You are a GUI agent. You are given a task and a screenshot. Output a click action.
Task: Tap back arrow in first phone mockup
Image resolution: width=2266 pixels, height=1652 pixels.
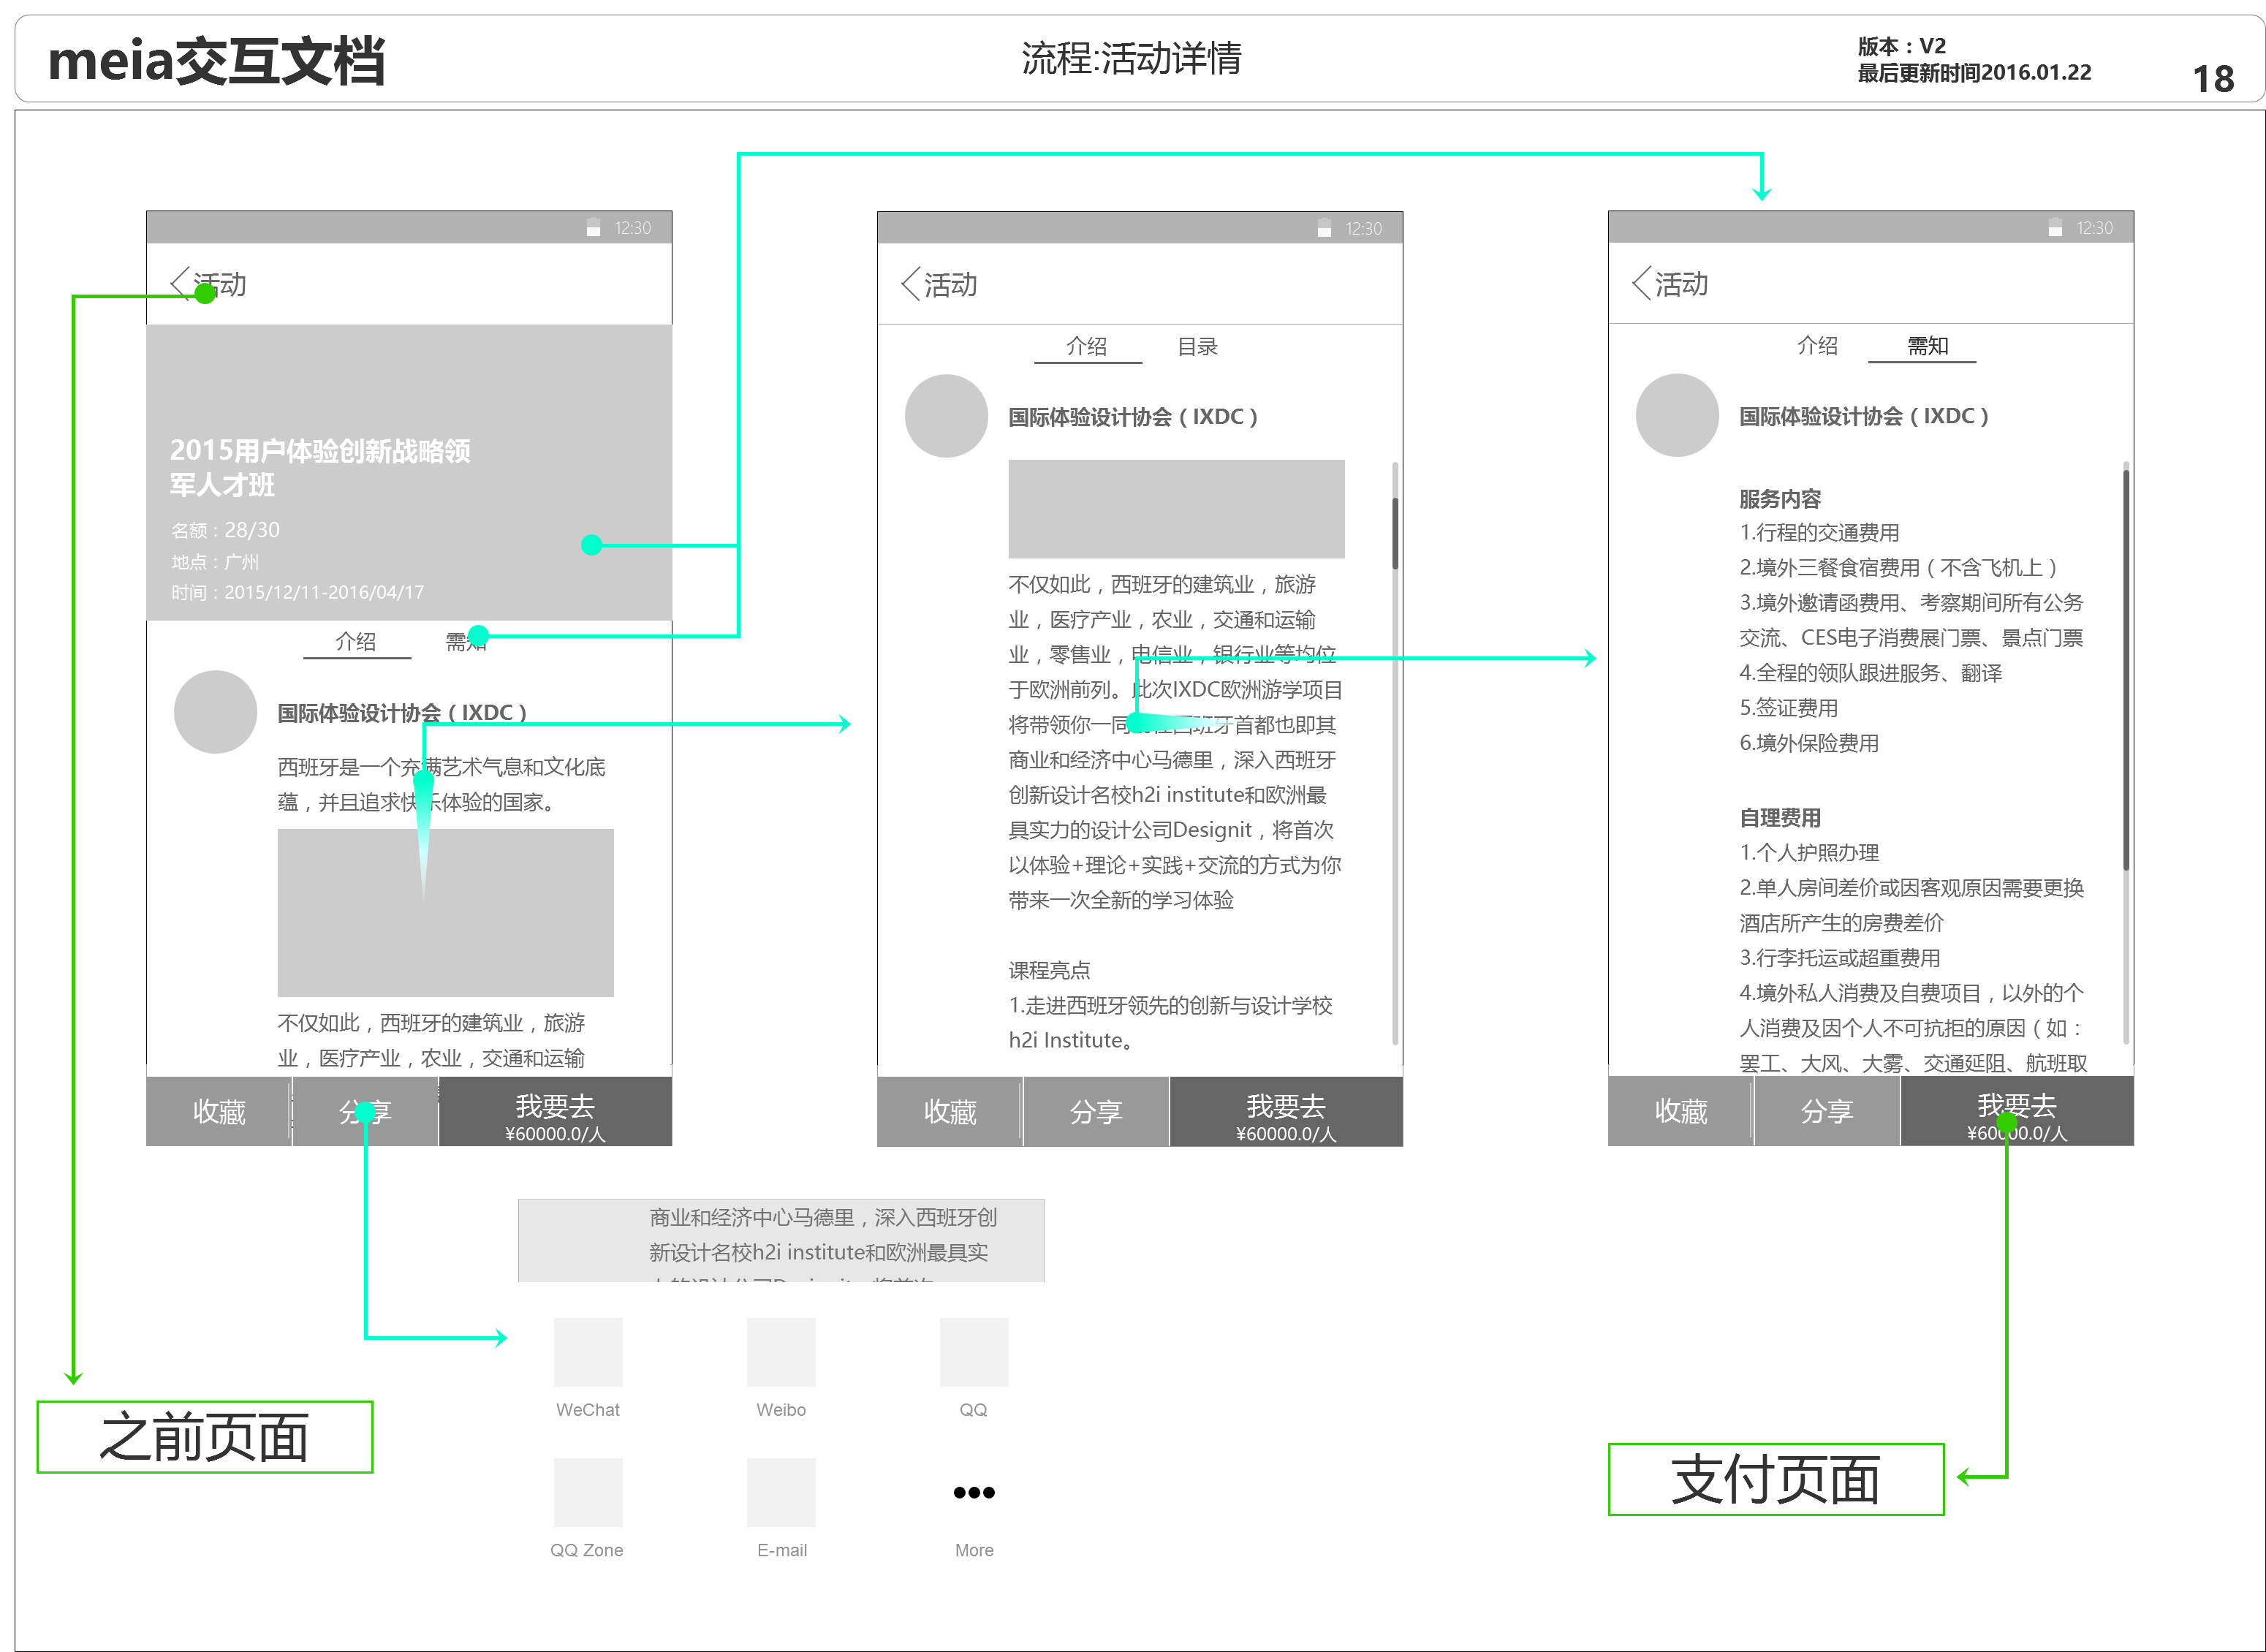[180, 284]
